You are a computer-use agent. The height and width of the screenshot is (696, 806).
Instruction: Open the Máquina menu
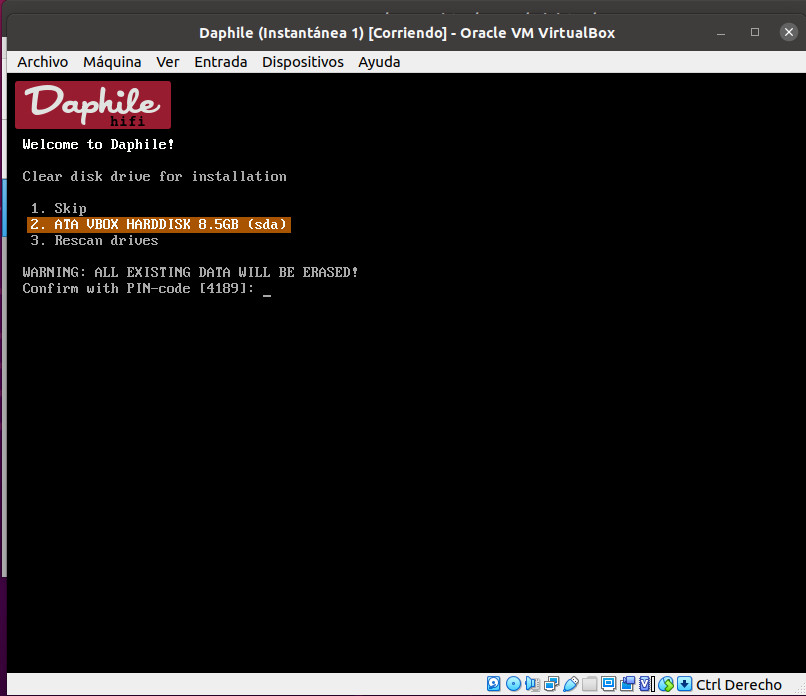point(112,62)
